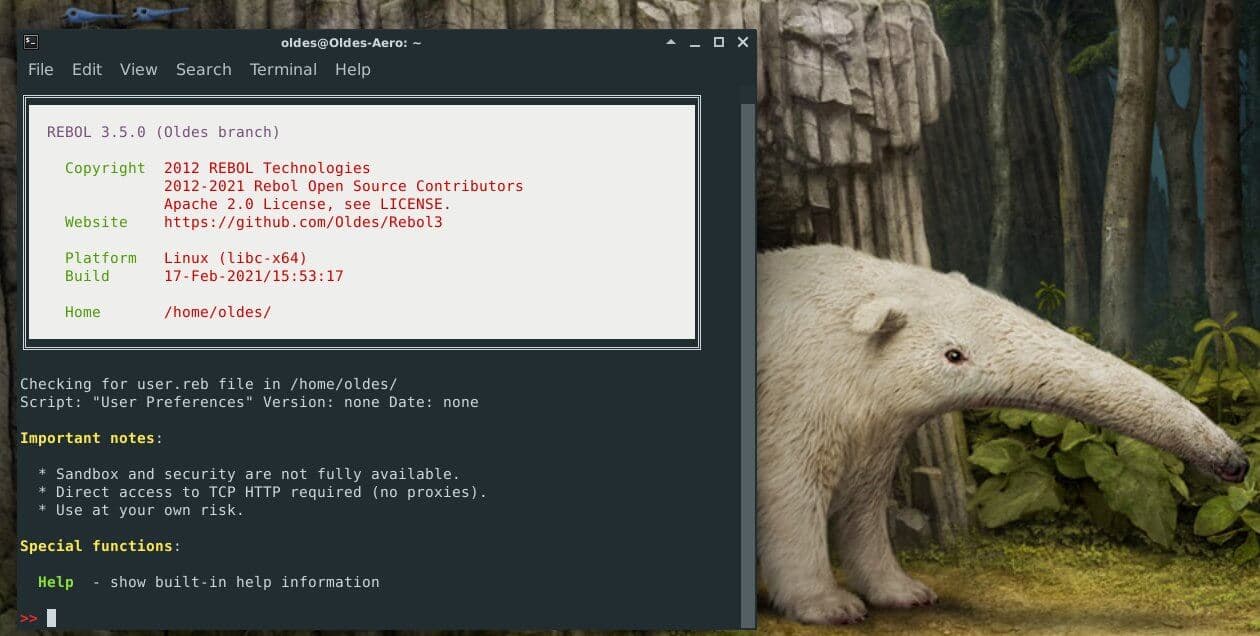The image size is (1260, 636).
Task: Click the cursor at the >> prompt
Action: coord(51,618)
